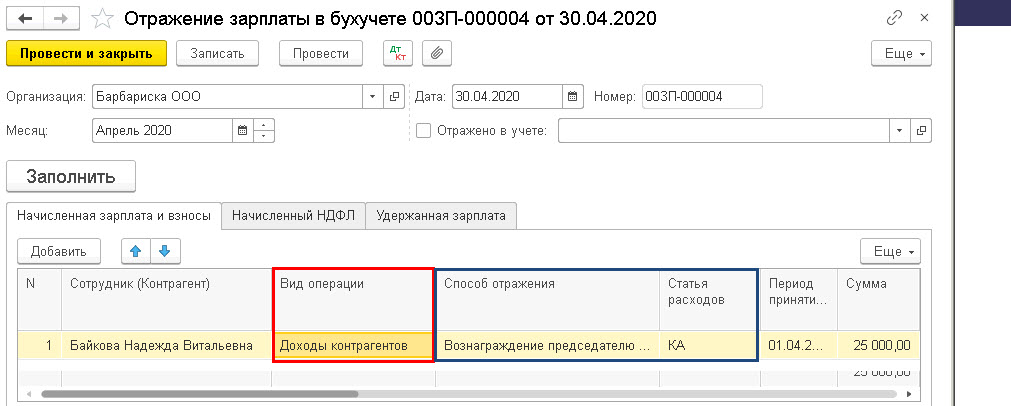Select the 25 000,00 sum cell
Viewport: 1011px width, 406px height.
879,346
